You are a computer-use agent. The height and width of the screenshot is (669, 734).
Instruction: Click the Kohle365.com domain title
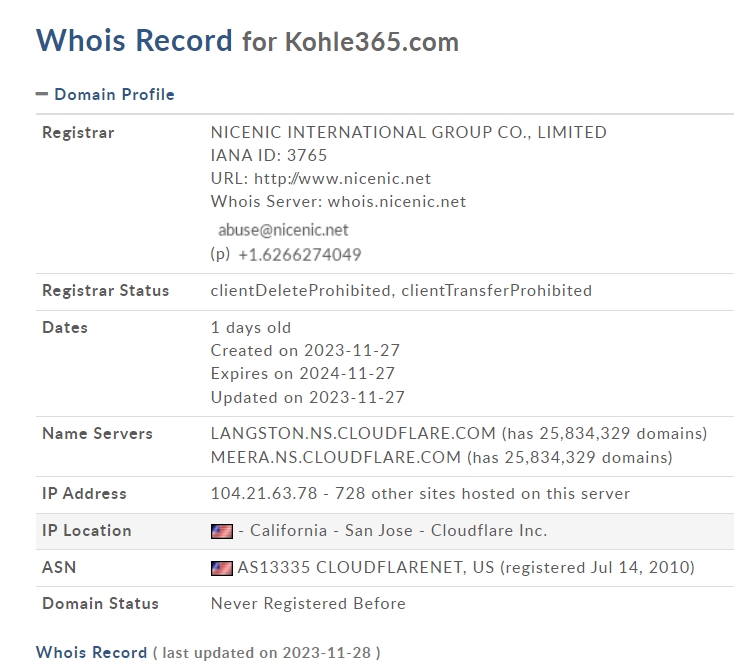coord(372,42)
